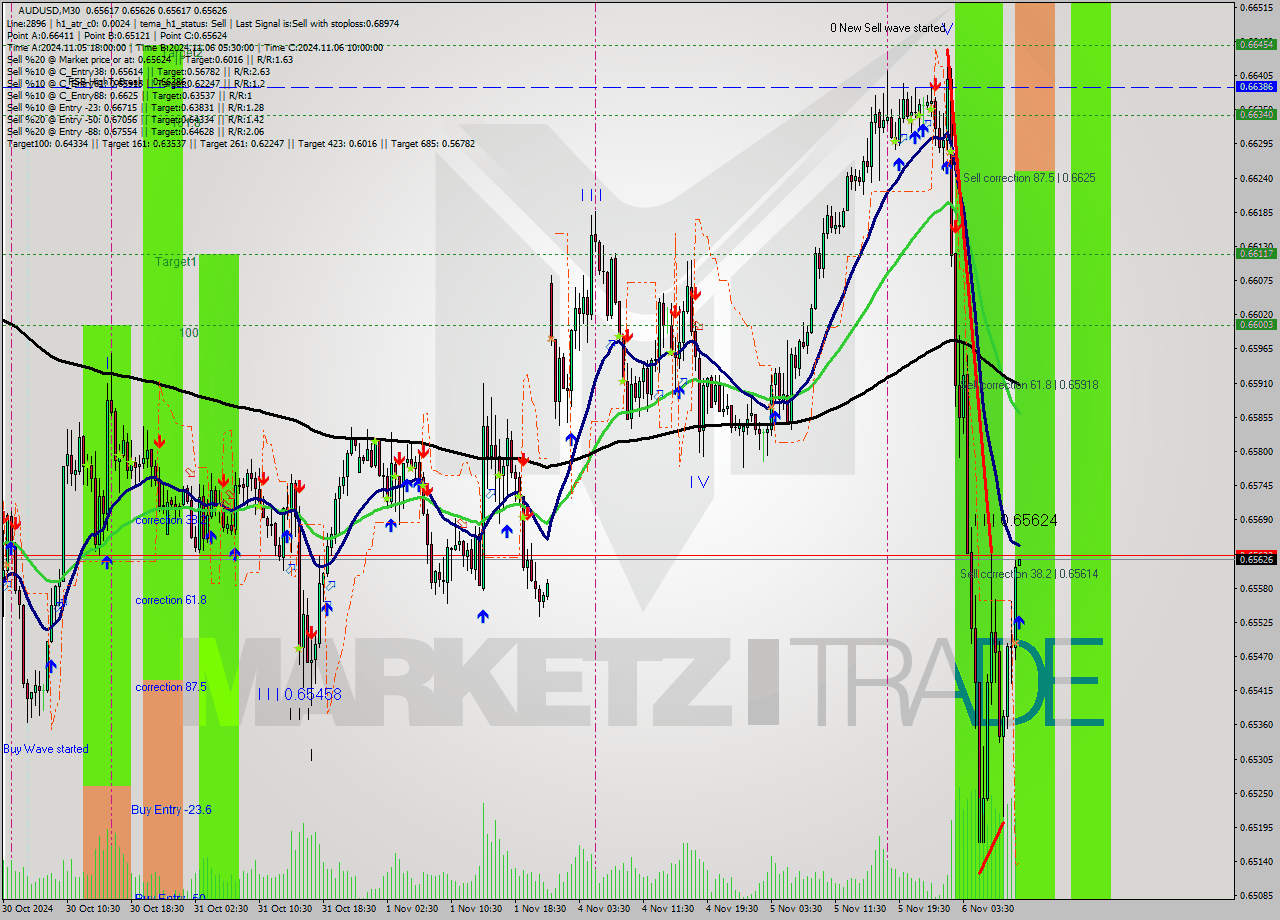Click the green price tag 0.66117

(1255, 254)
